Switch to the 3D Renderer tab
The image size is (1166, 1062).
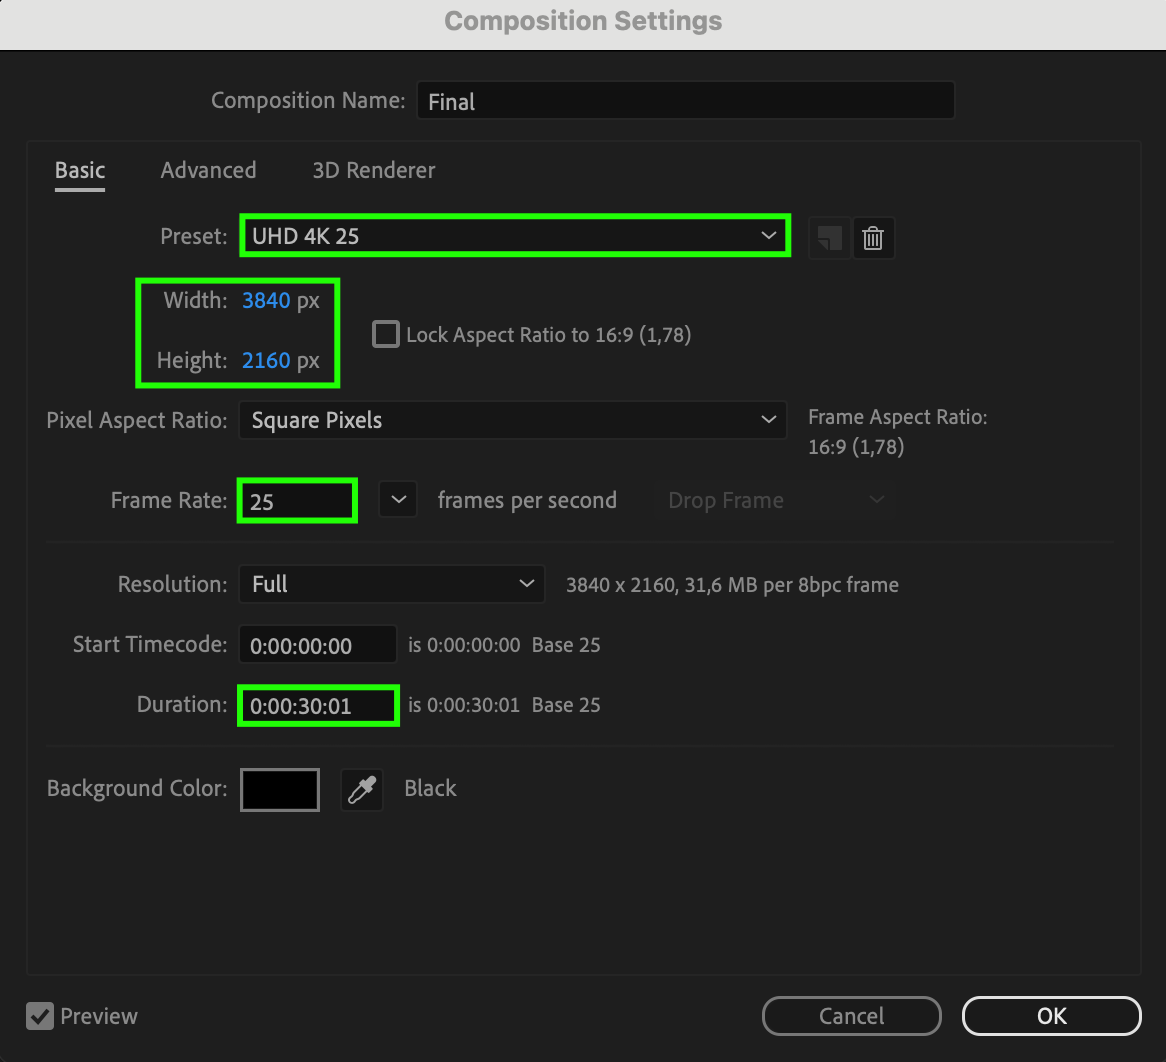pos(373,170)
